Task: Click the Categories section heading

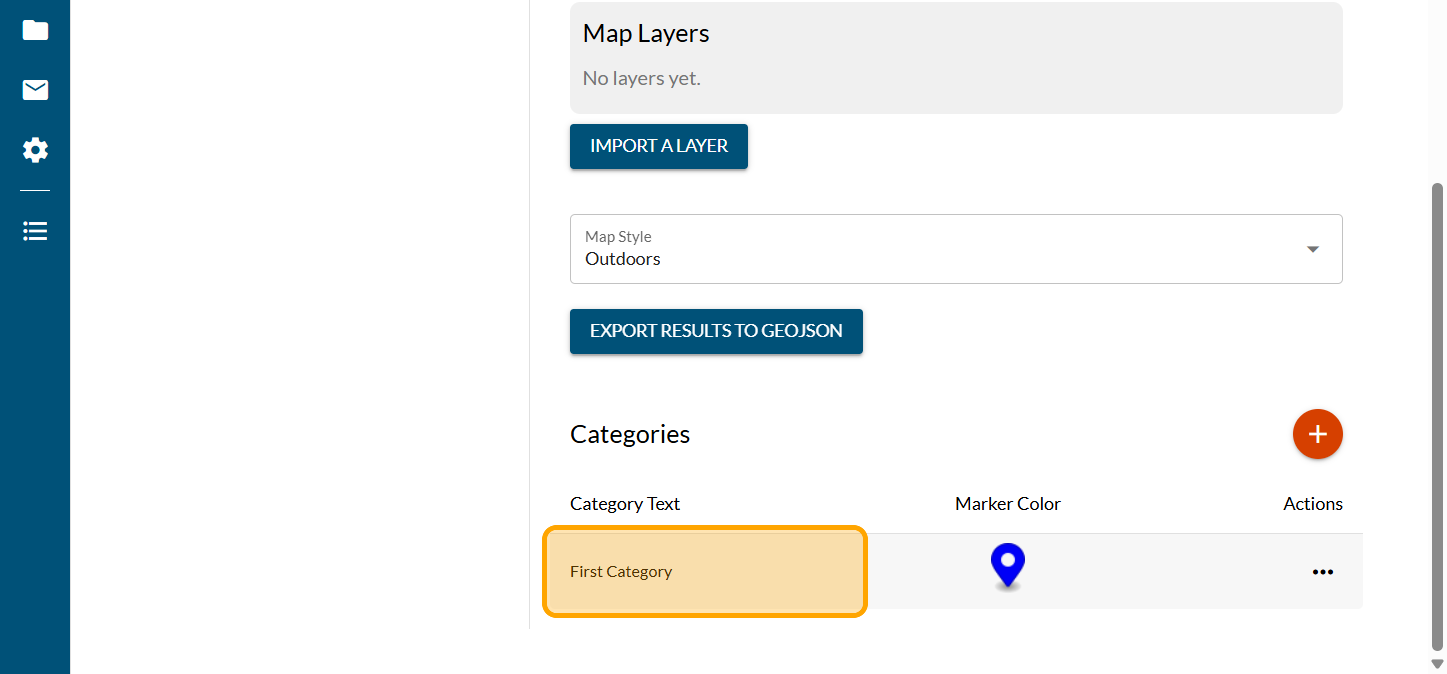Action: point(630,434)
